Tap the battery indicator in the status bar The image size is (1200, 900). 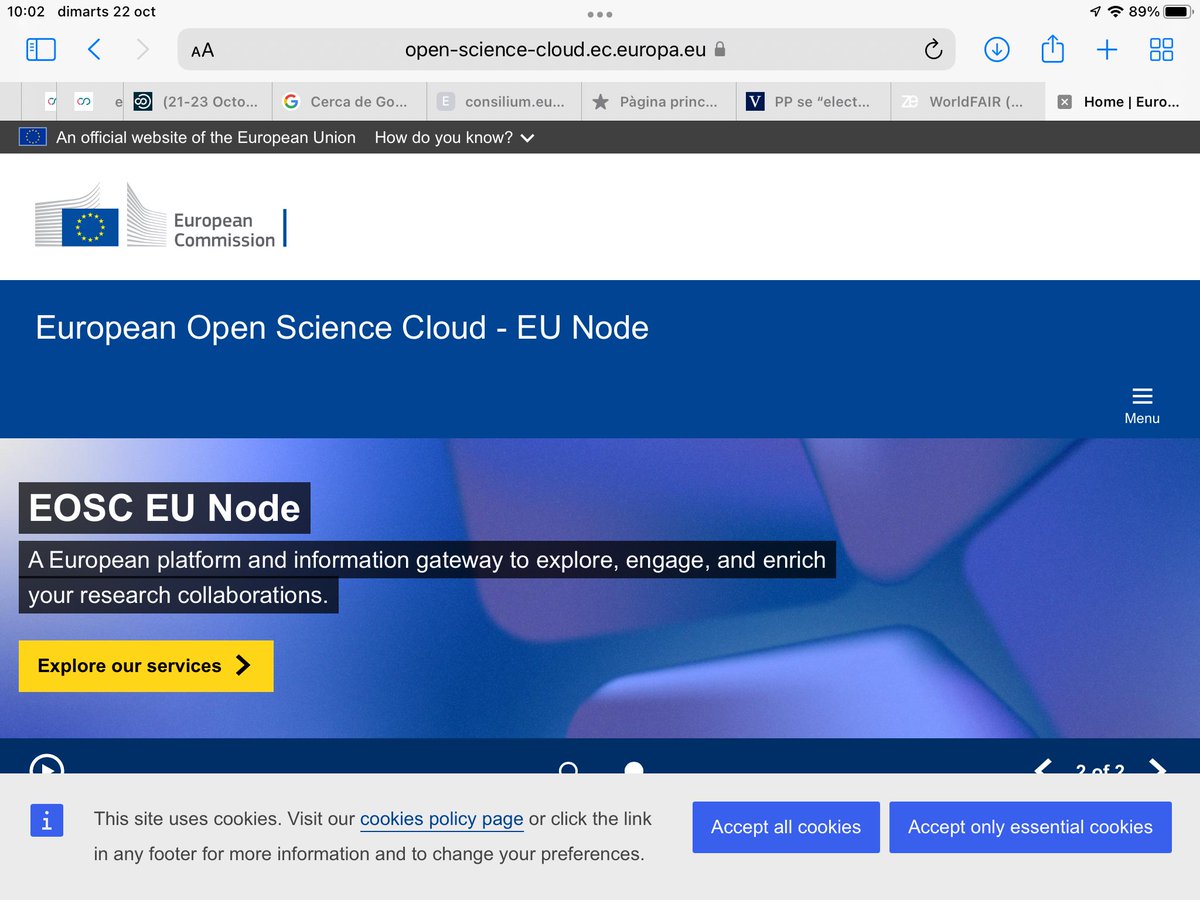coord(1178,12)
